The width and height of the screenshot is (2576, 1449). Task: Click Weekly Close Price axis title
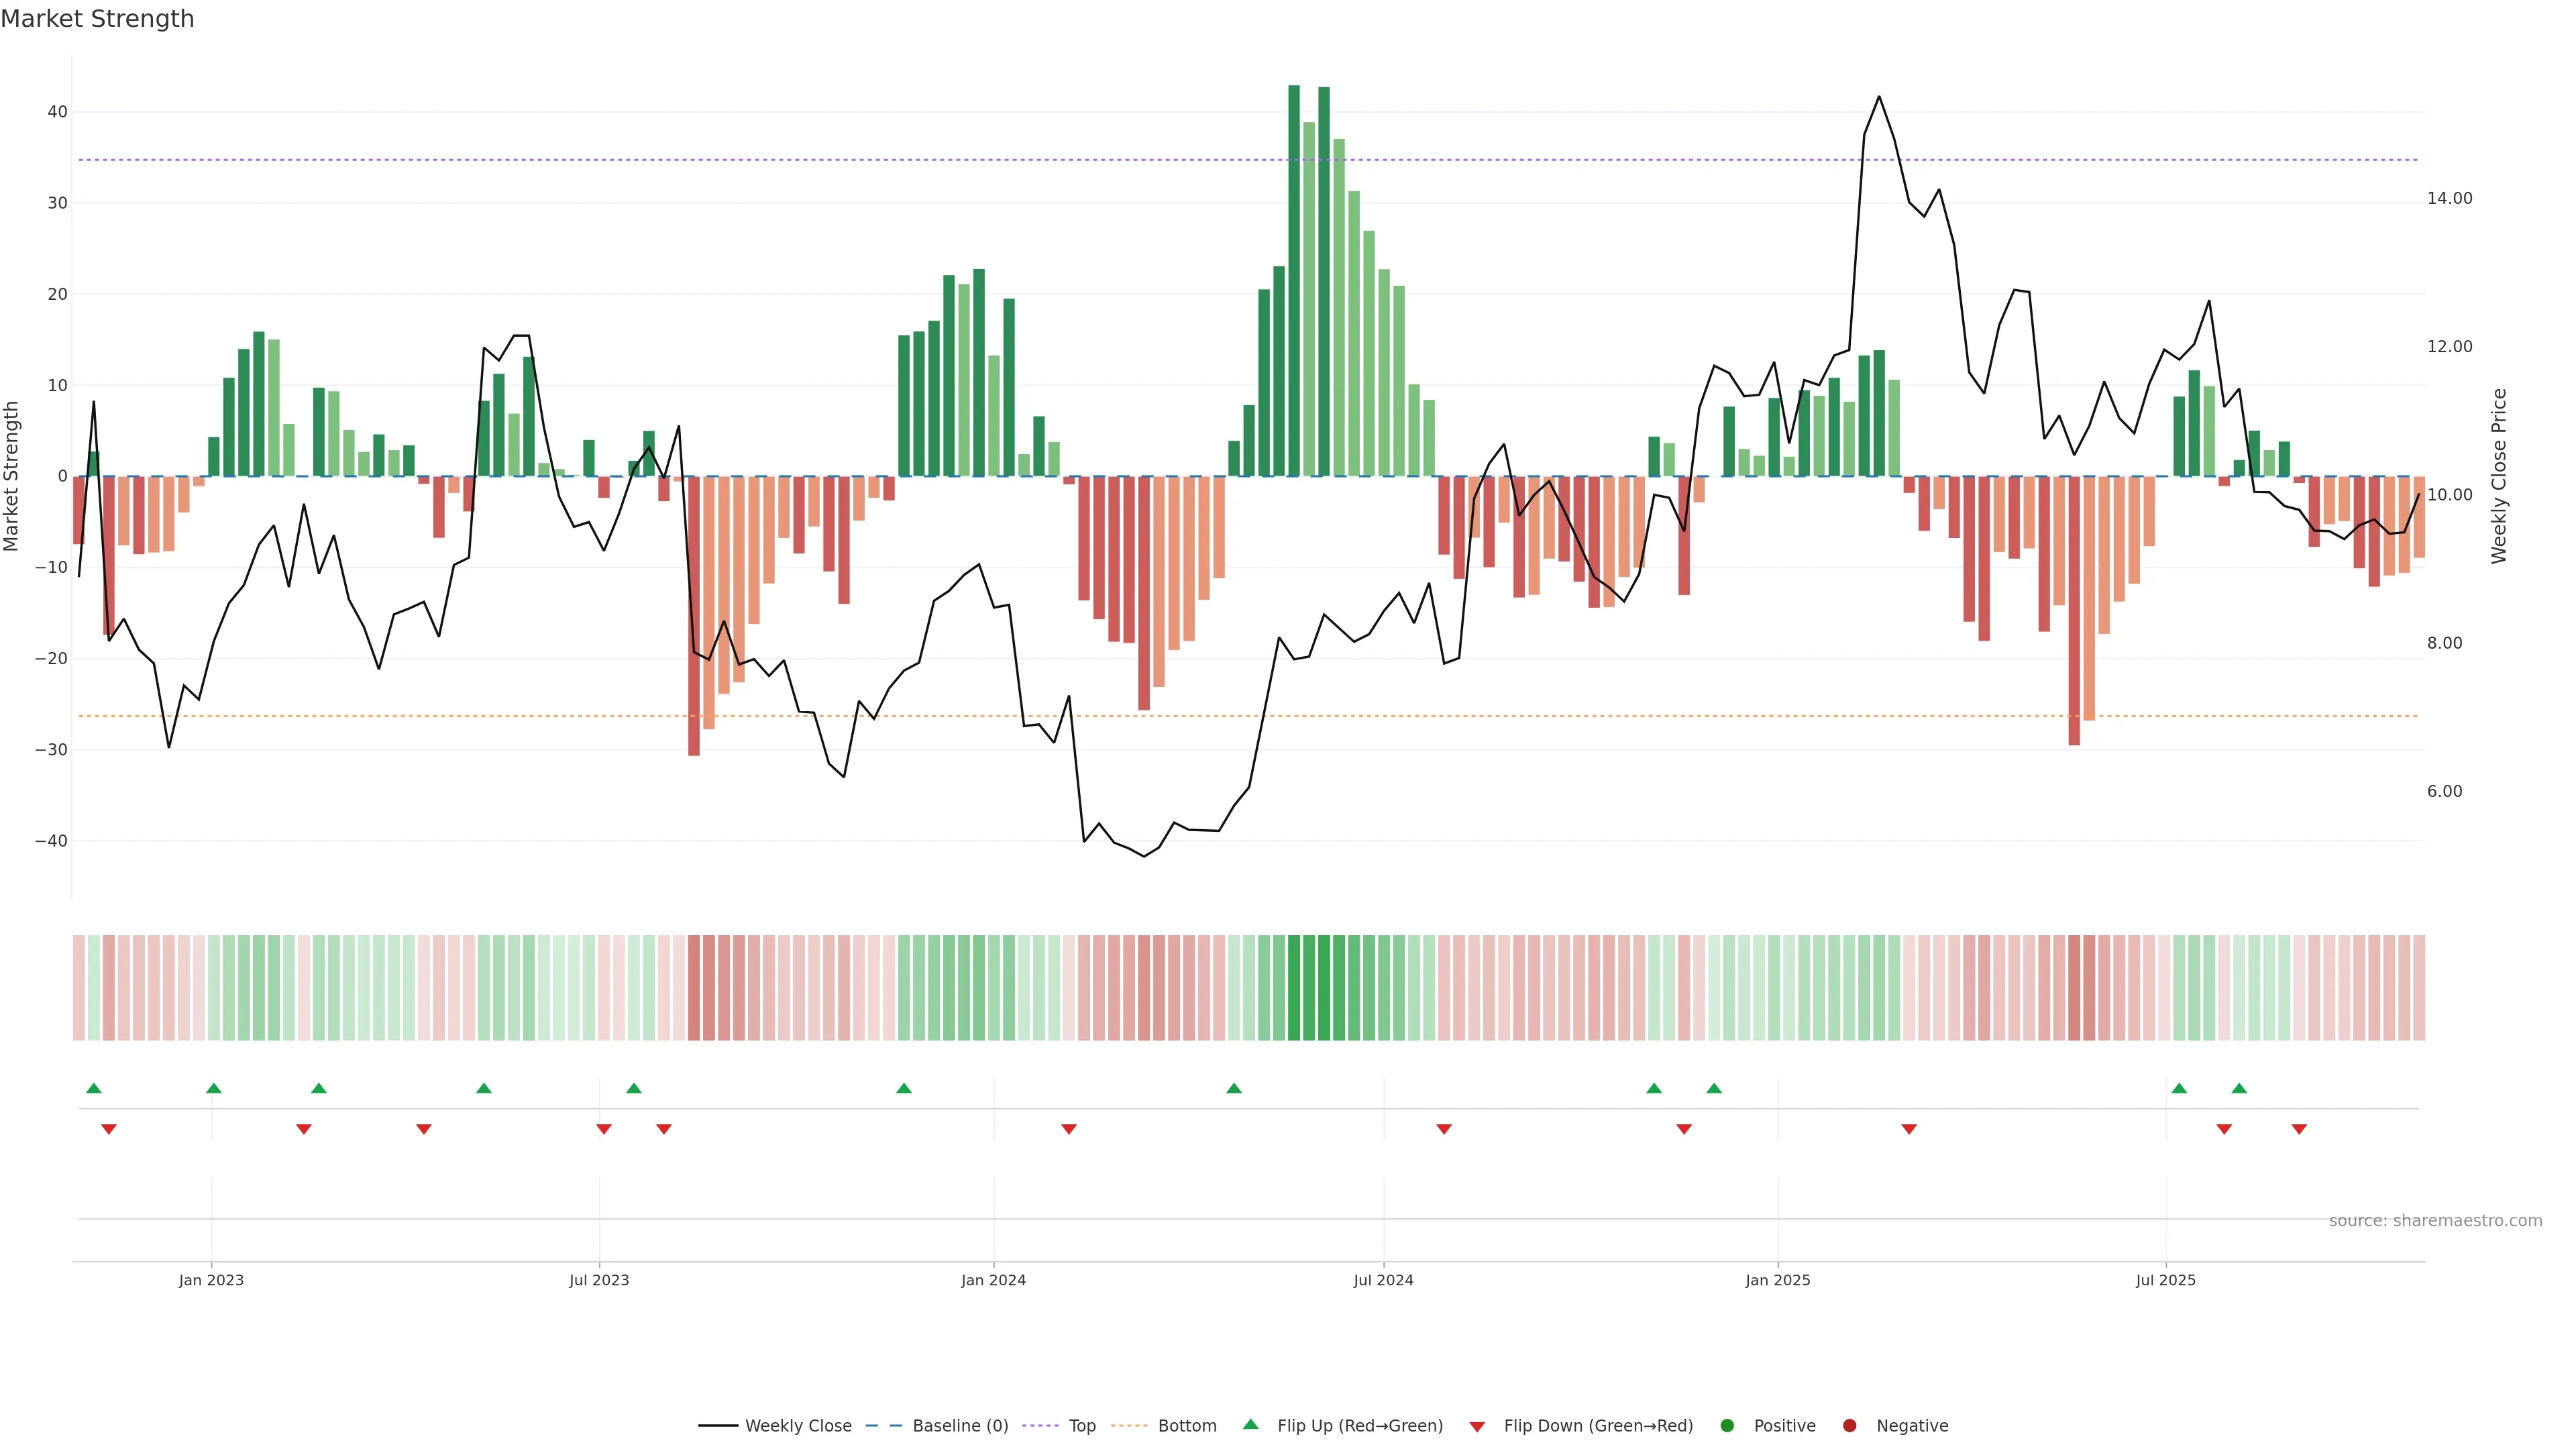pyautogui.click(x=2499, y=476)
